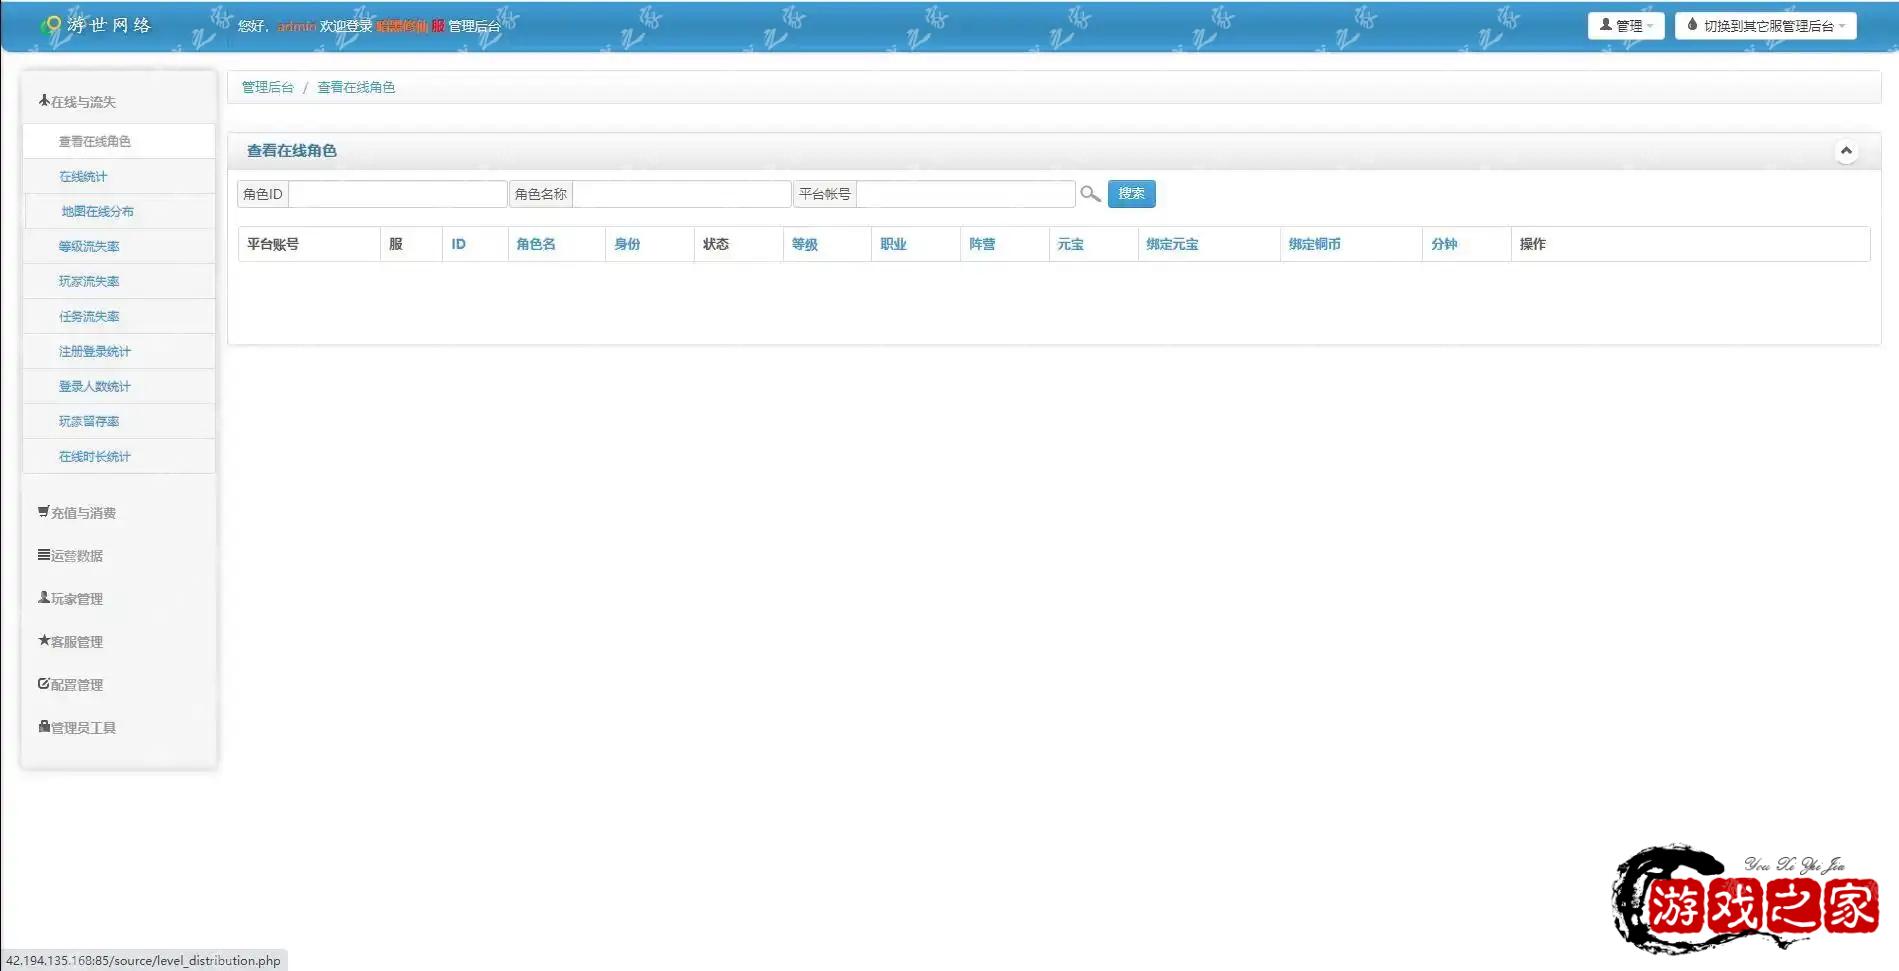1899x971 pixels.
Task: Select 在线统计 in the sidebar
Action: (83, 177)
